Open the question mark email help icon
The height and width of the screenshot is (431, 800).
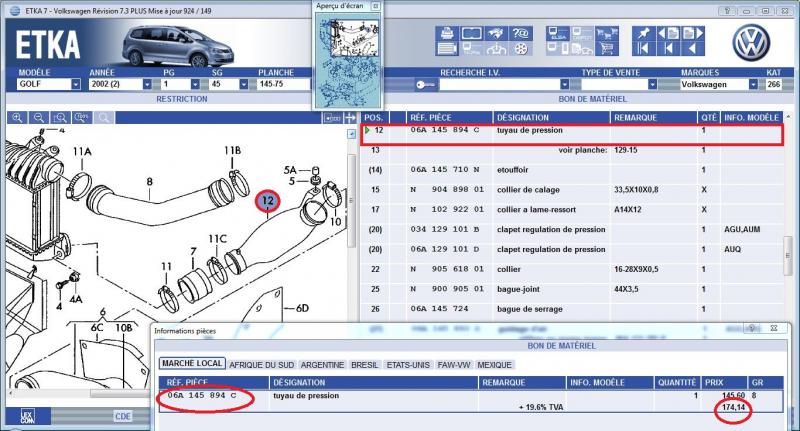pos(520,34)
